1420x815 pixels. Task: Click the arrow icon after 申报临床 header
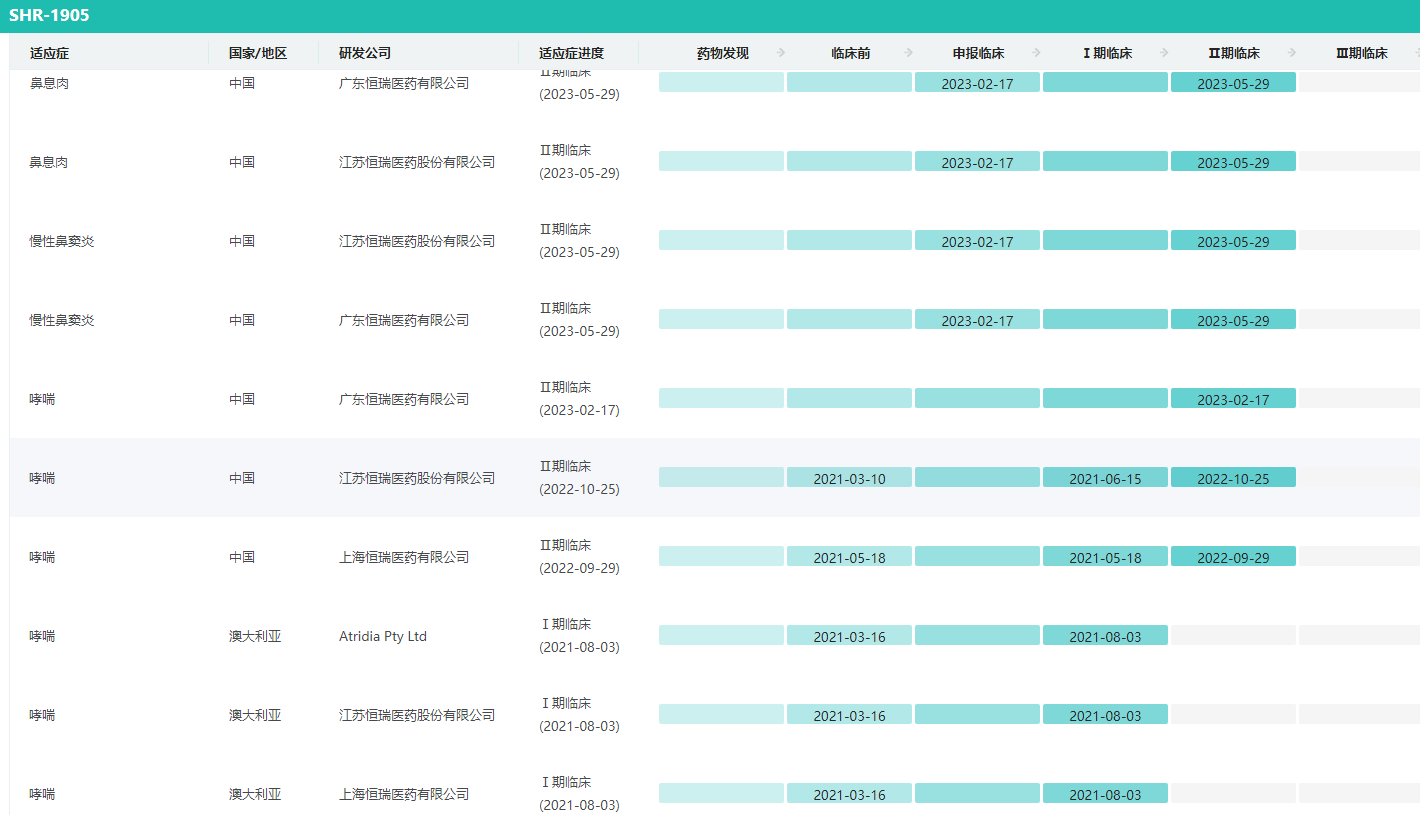click(1036, 53)
